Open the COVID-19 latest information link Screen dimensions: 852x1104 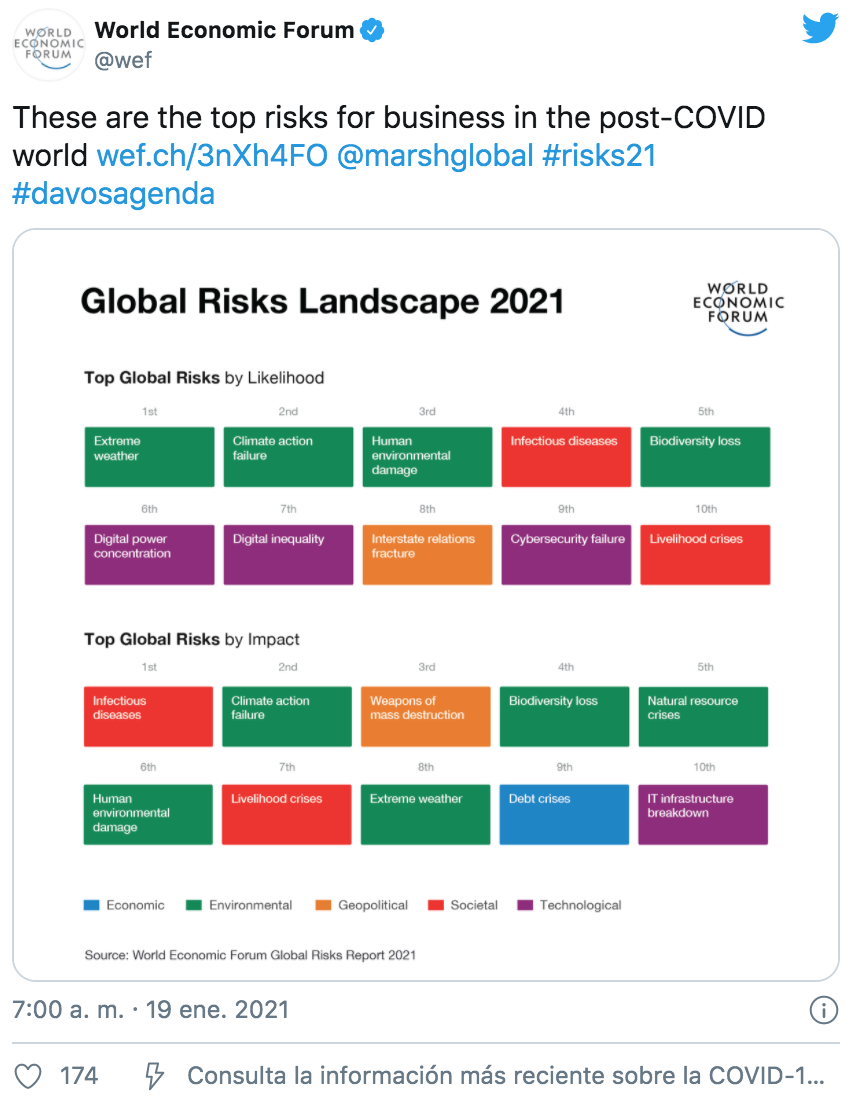coord(506,1076)
